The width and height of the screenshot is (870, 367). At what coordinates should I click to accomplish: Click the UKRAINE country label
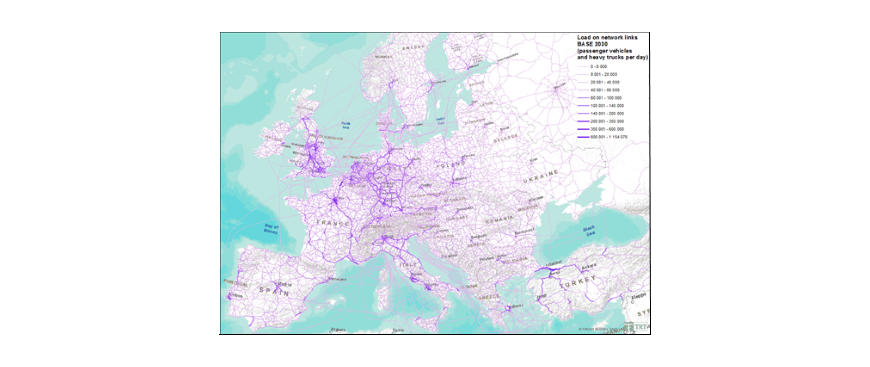click(540, 178)
